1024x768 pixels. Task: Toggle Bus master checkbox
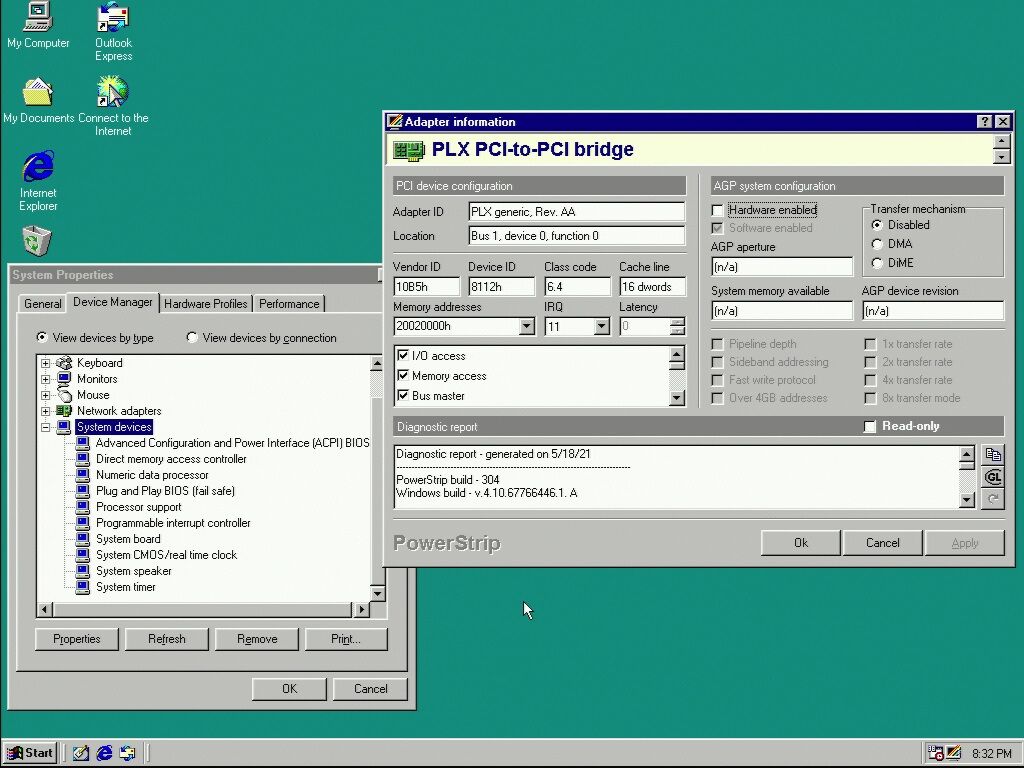point(403,396)
